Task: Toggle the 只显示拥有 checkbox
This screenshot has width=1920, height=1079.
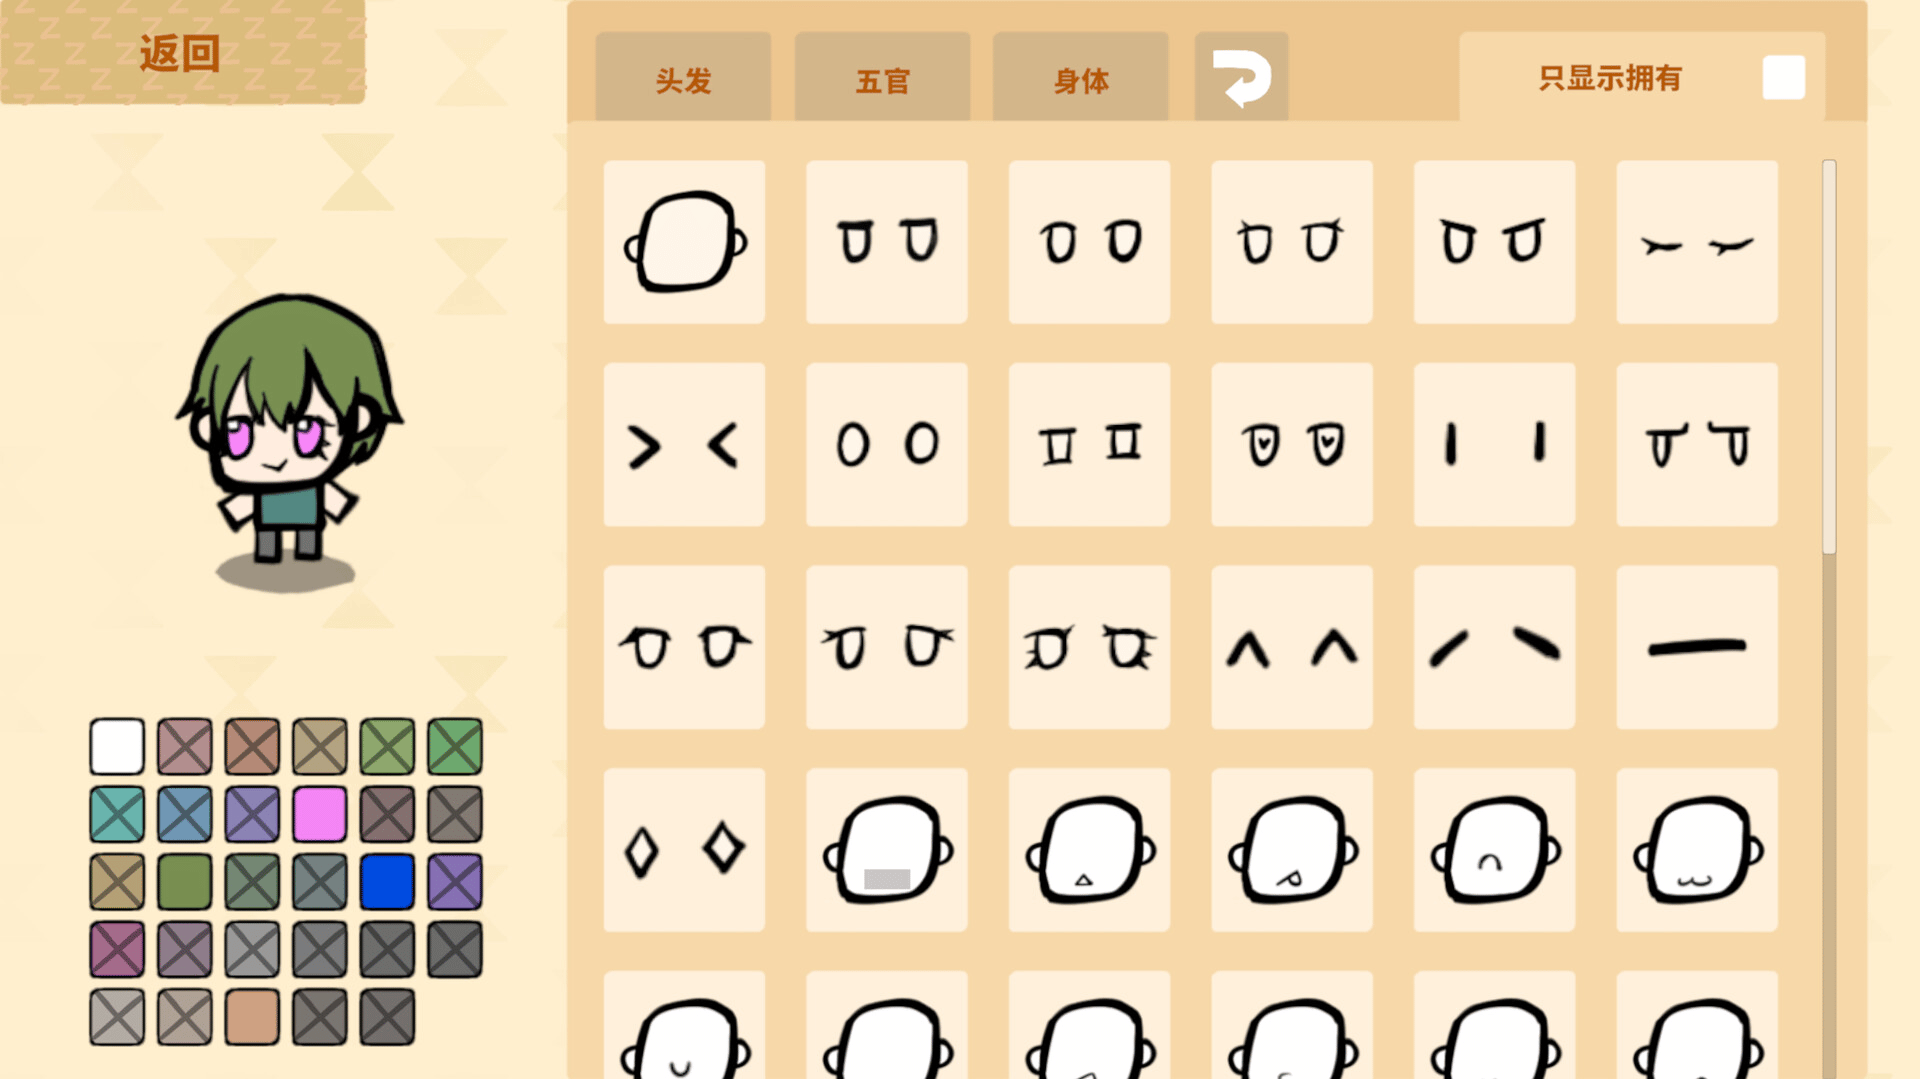Action: click(x=1783, y=78)
